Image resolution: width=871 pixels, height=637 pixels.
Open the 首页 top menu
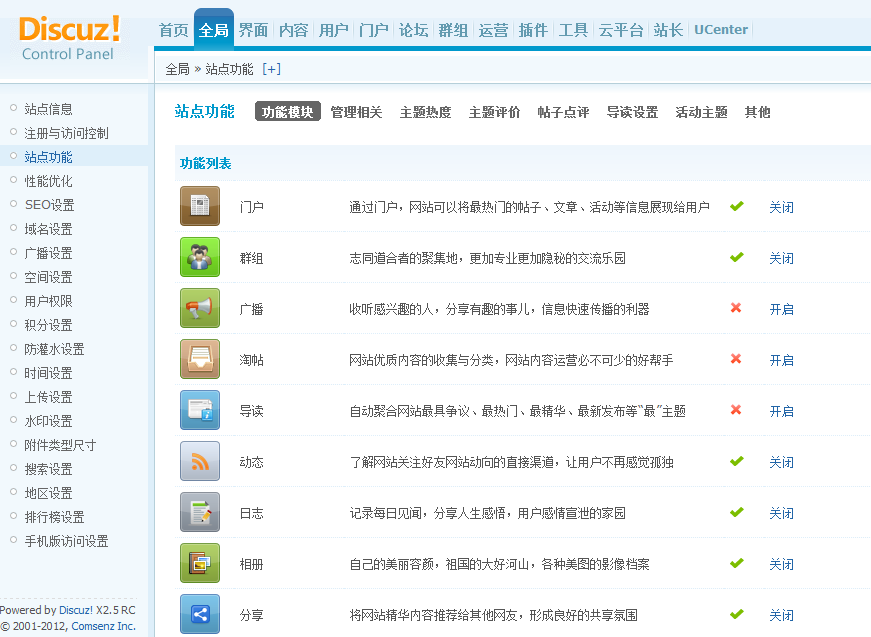pos(174,30)
